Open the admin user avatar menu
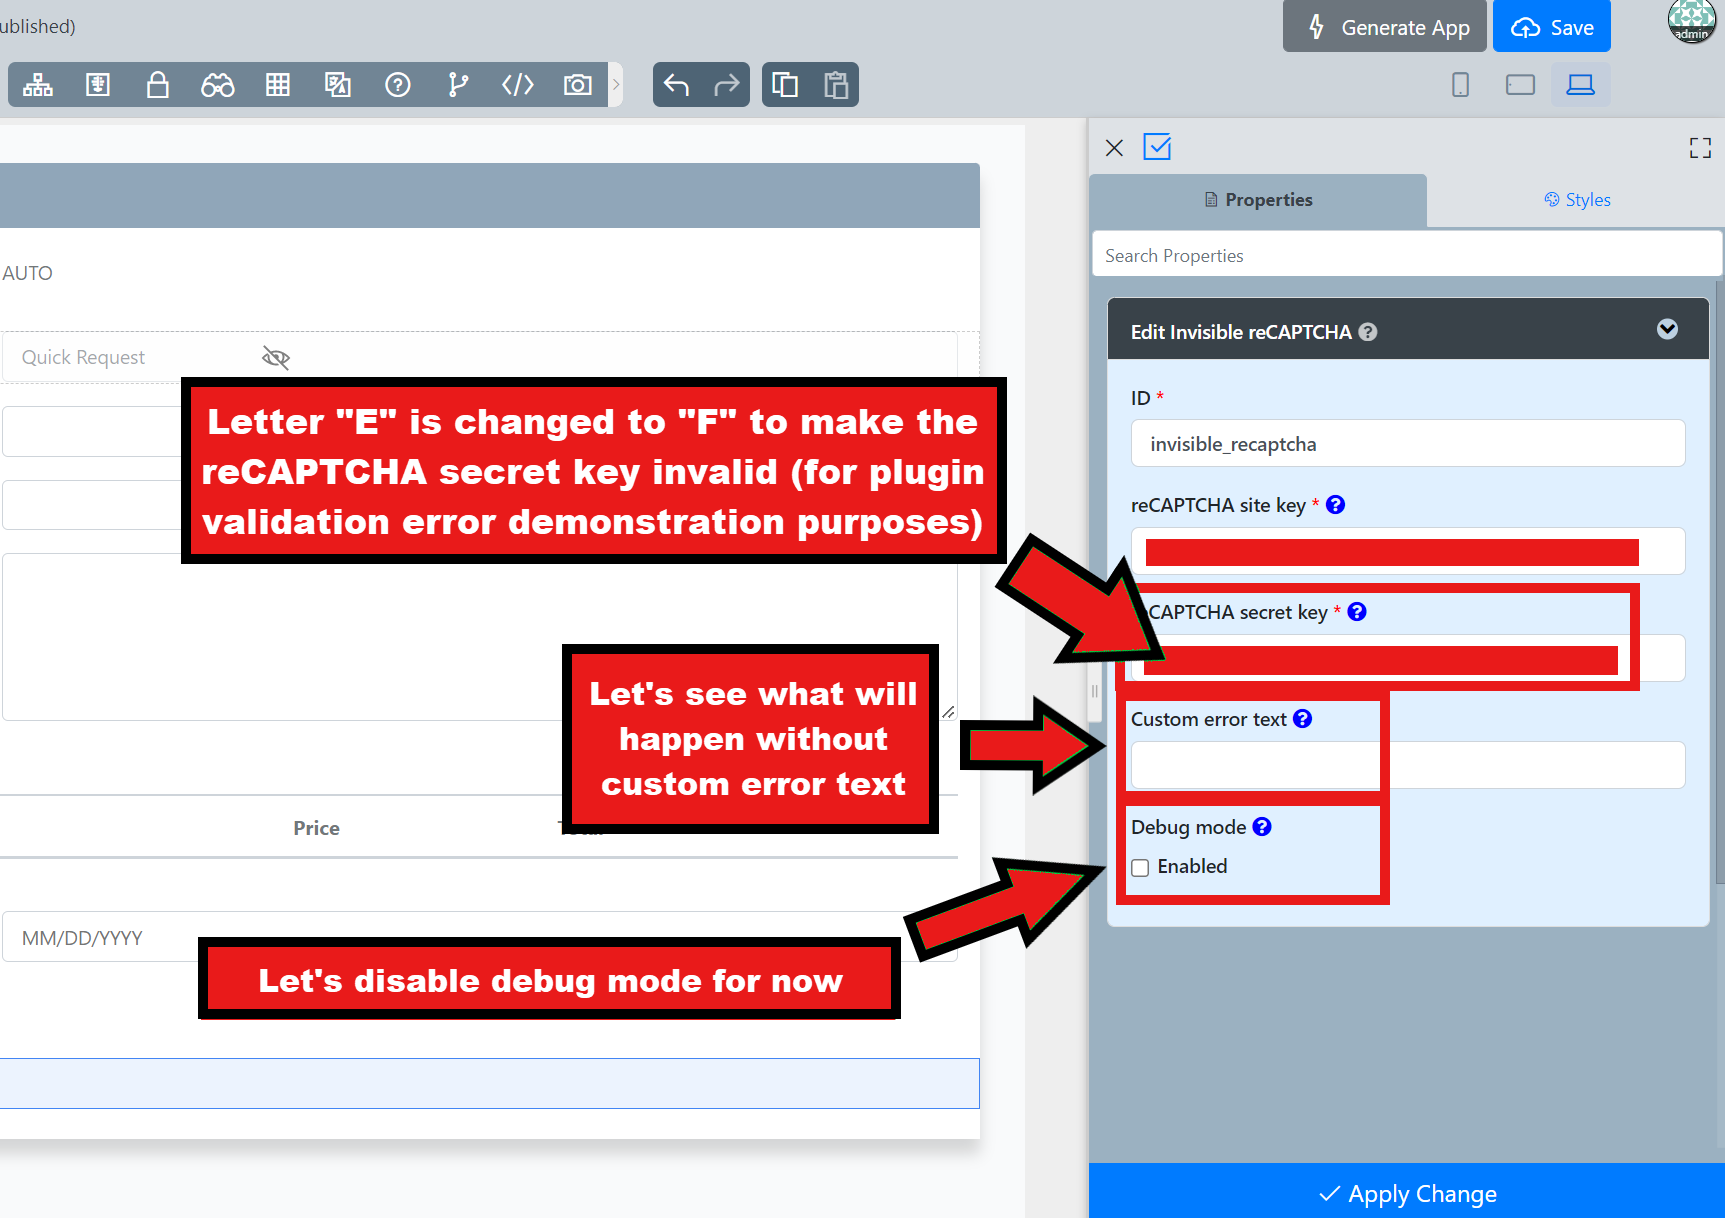 (1692, 21)
